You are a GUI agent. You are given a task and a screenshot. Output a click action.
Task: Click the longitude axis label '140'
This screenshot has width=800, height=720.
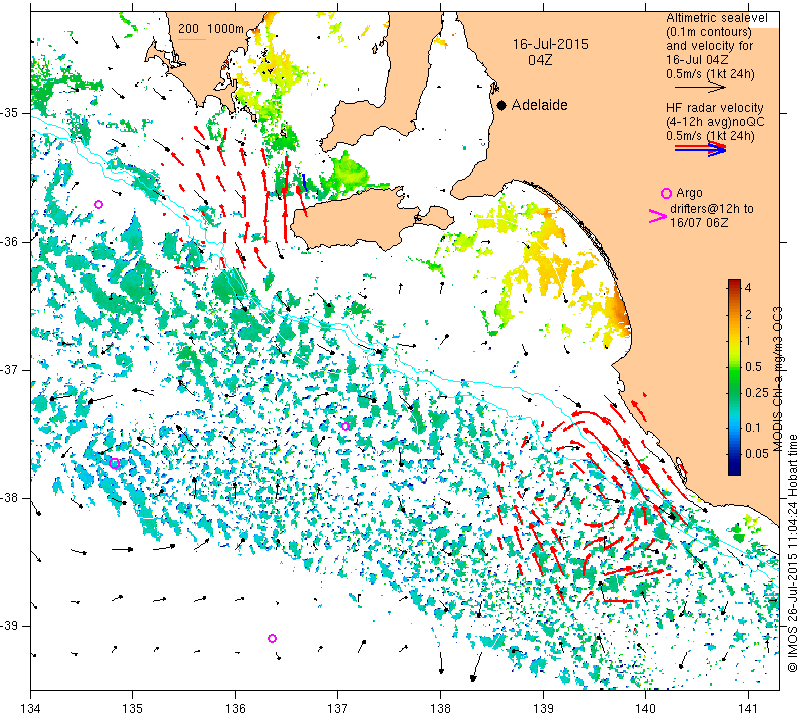coord(645,709)
